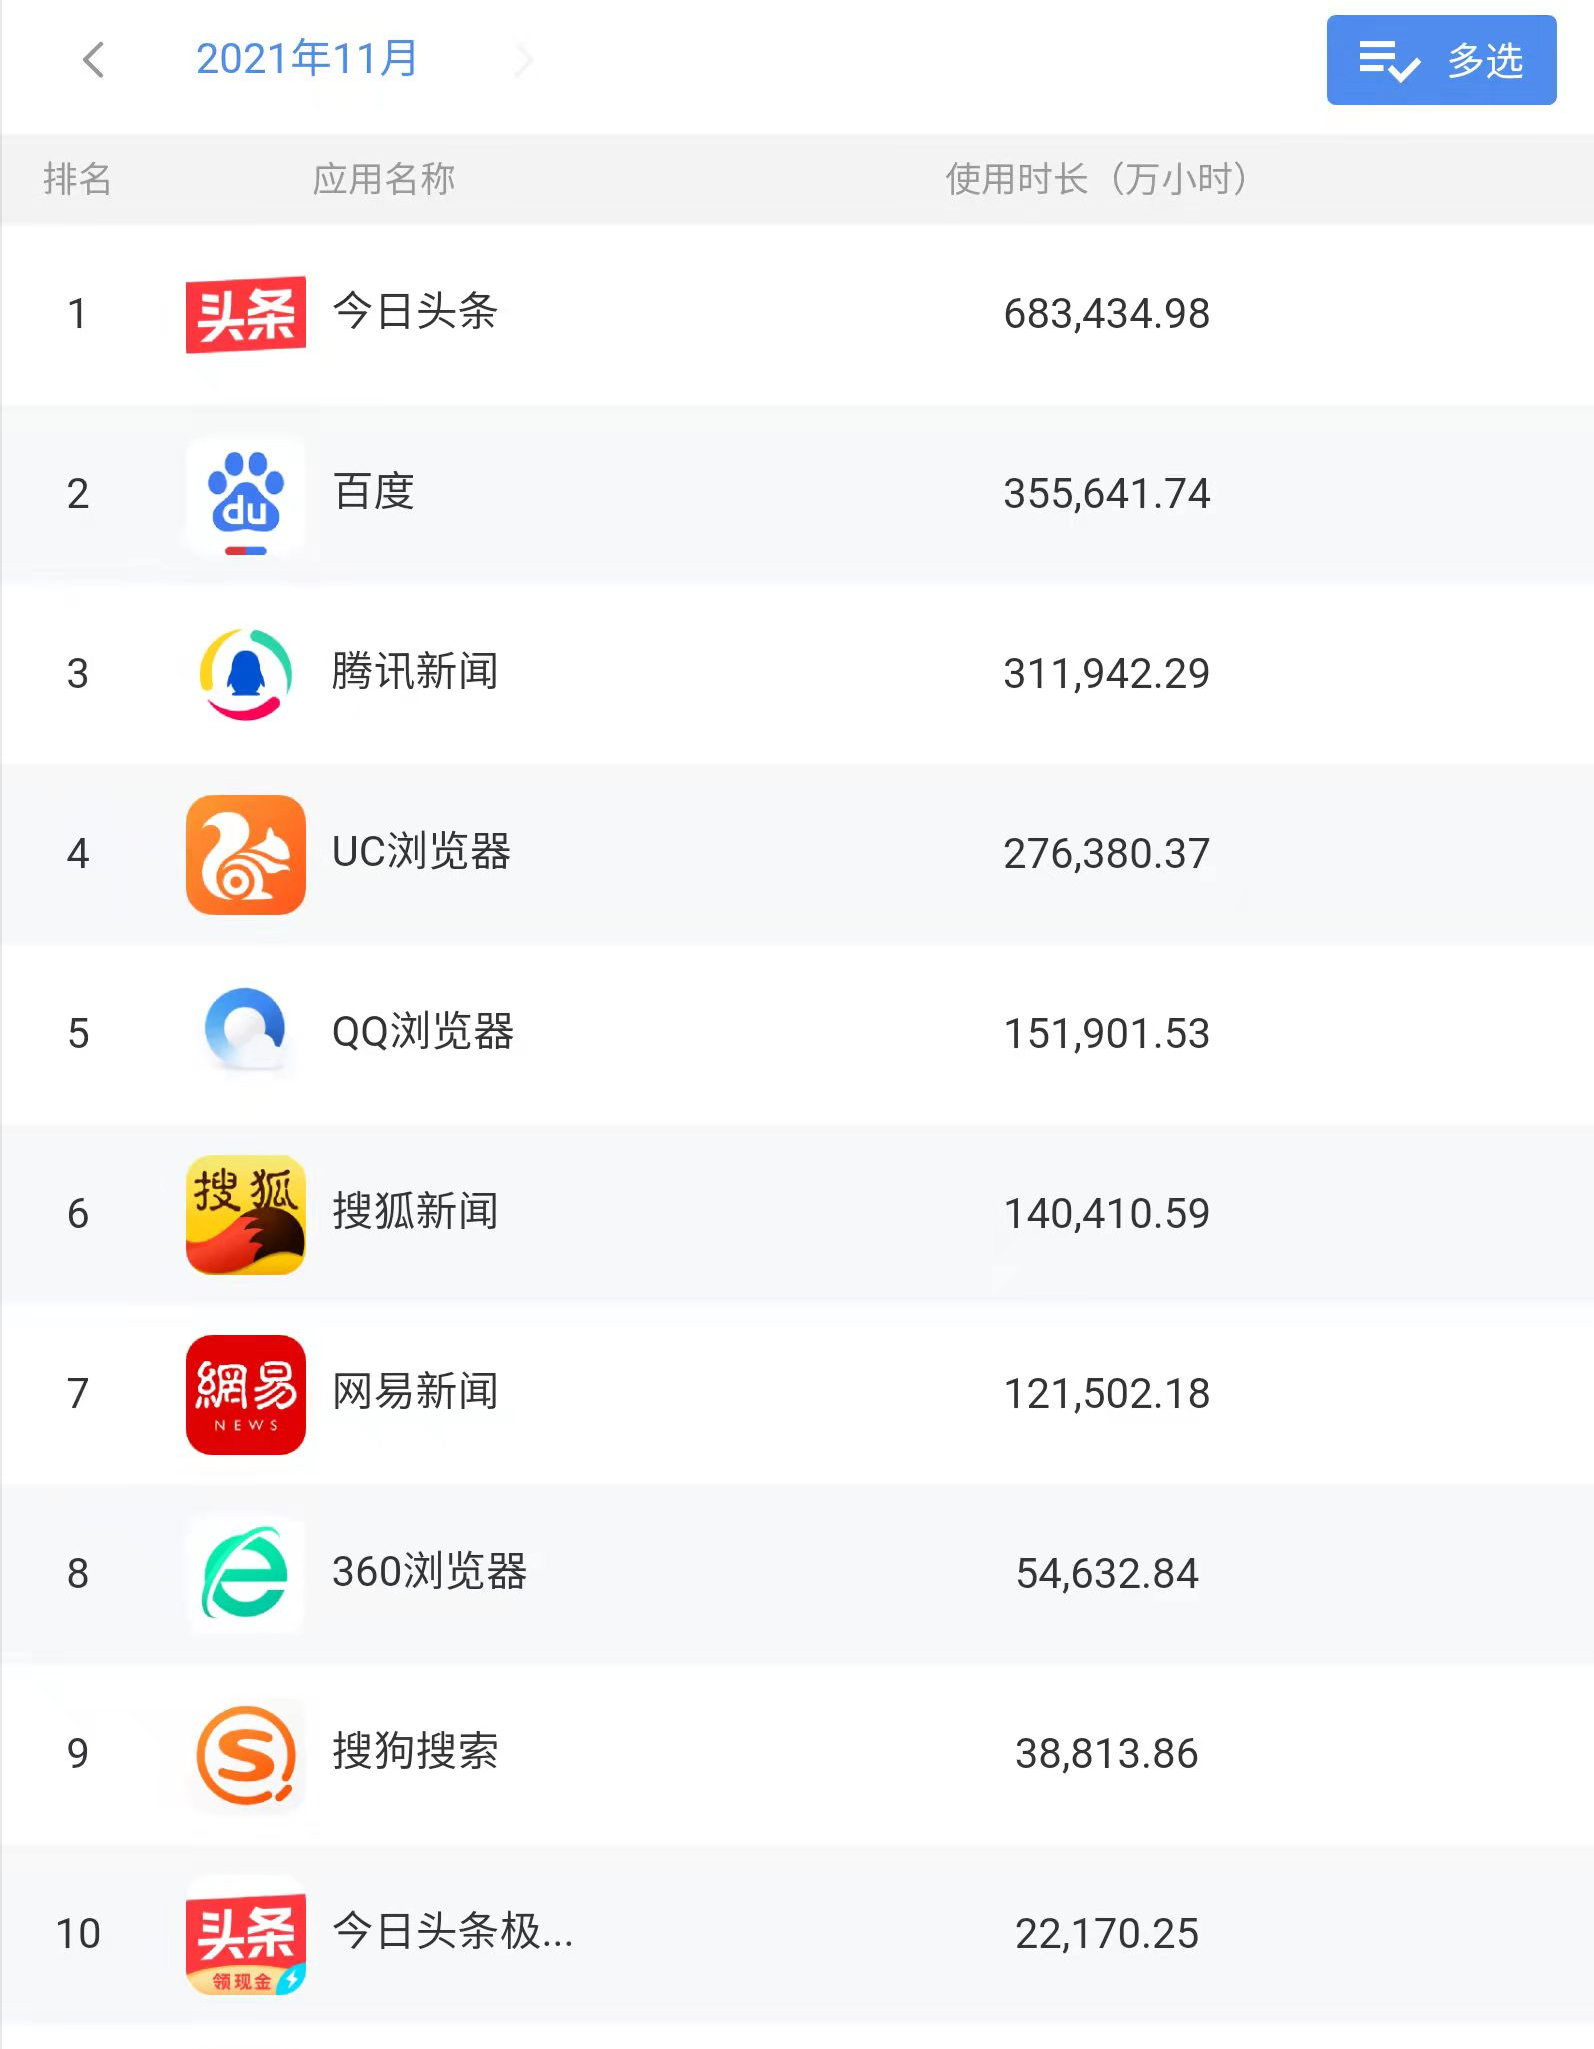Click the 腾讯新闻 penguin icon
This screenshot has width=1594, height=2049.
pos(246,674)
